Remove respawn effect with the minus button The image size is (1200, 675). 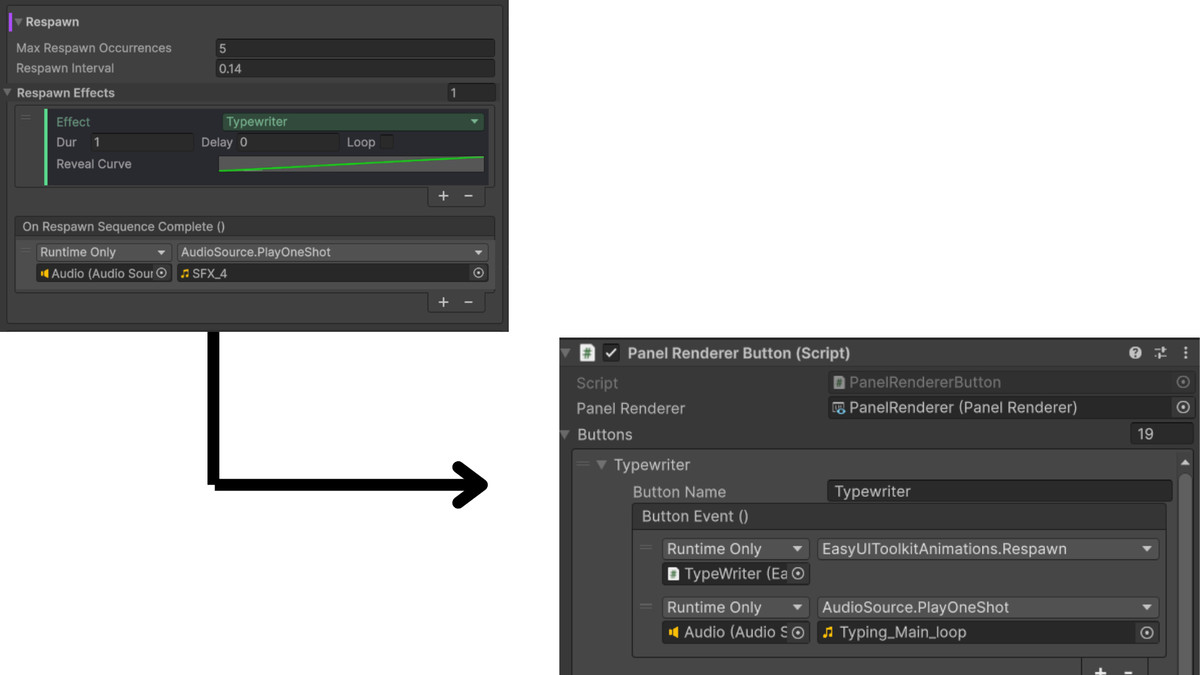click(468, 196)
